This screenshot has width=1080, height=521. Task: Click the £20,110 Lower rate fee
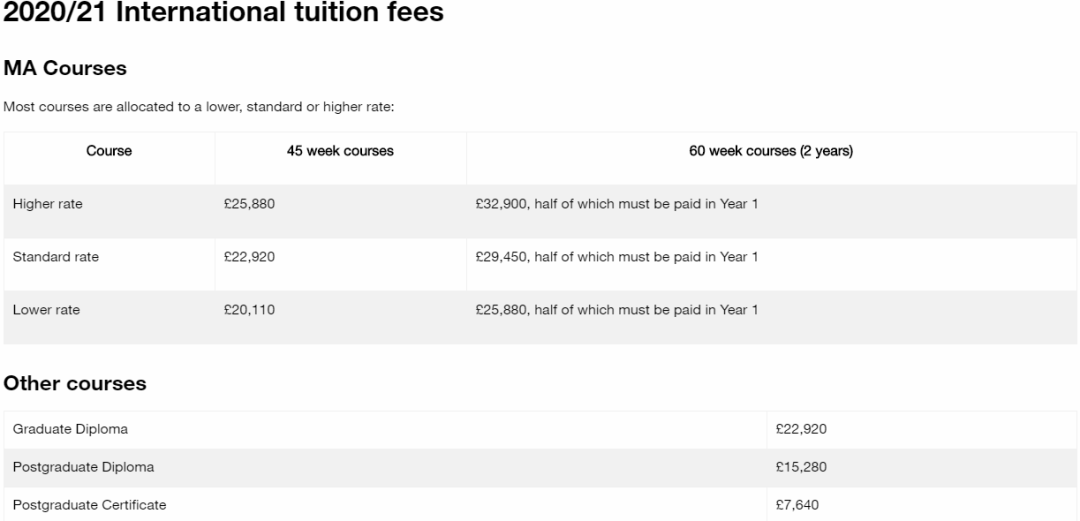249,310
